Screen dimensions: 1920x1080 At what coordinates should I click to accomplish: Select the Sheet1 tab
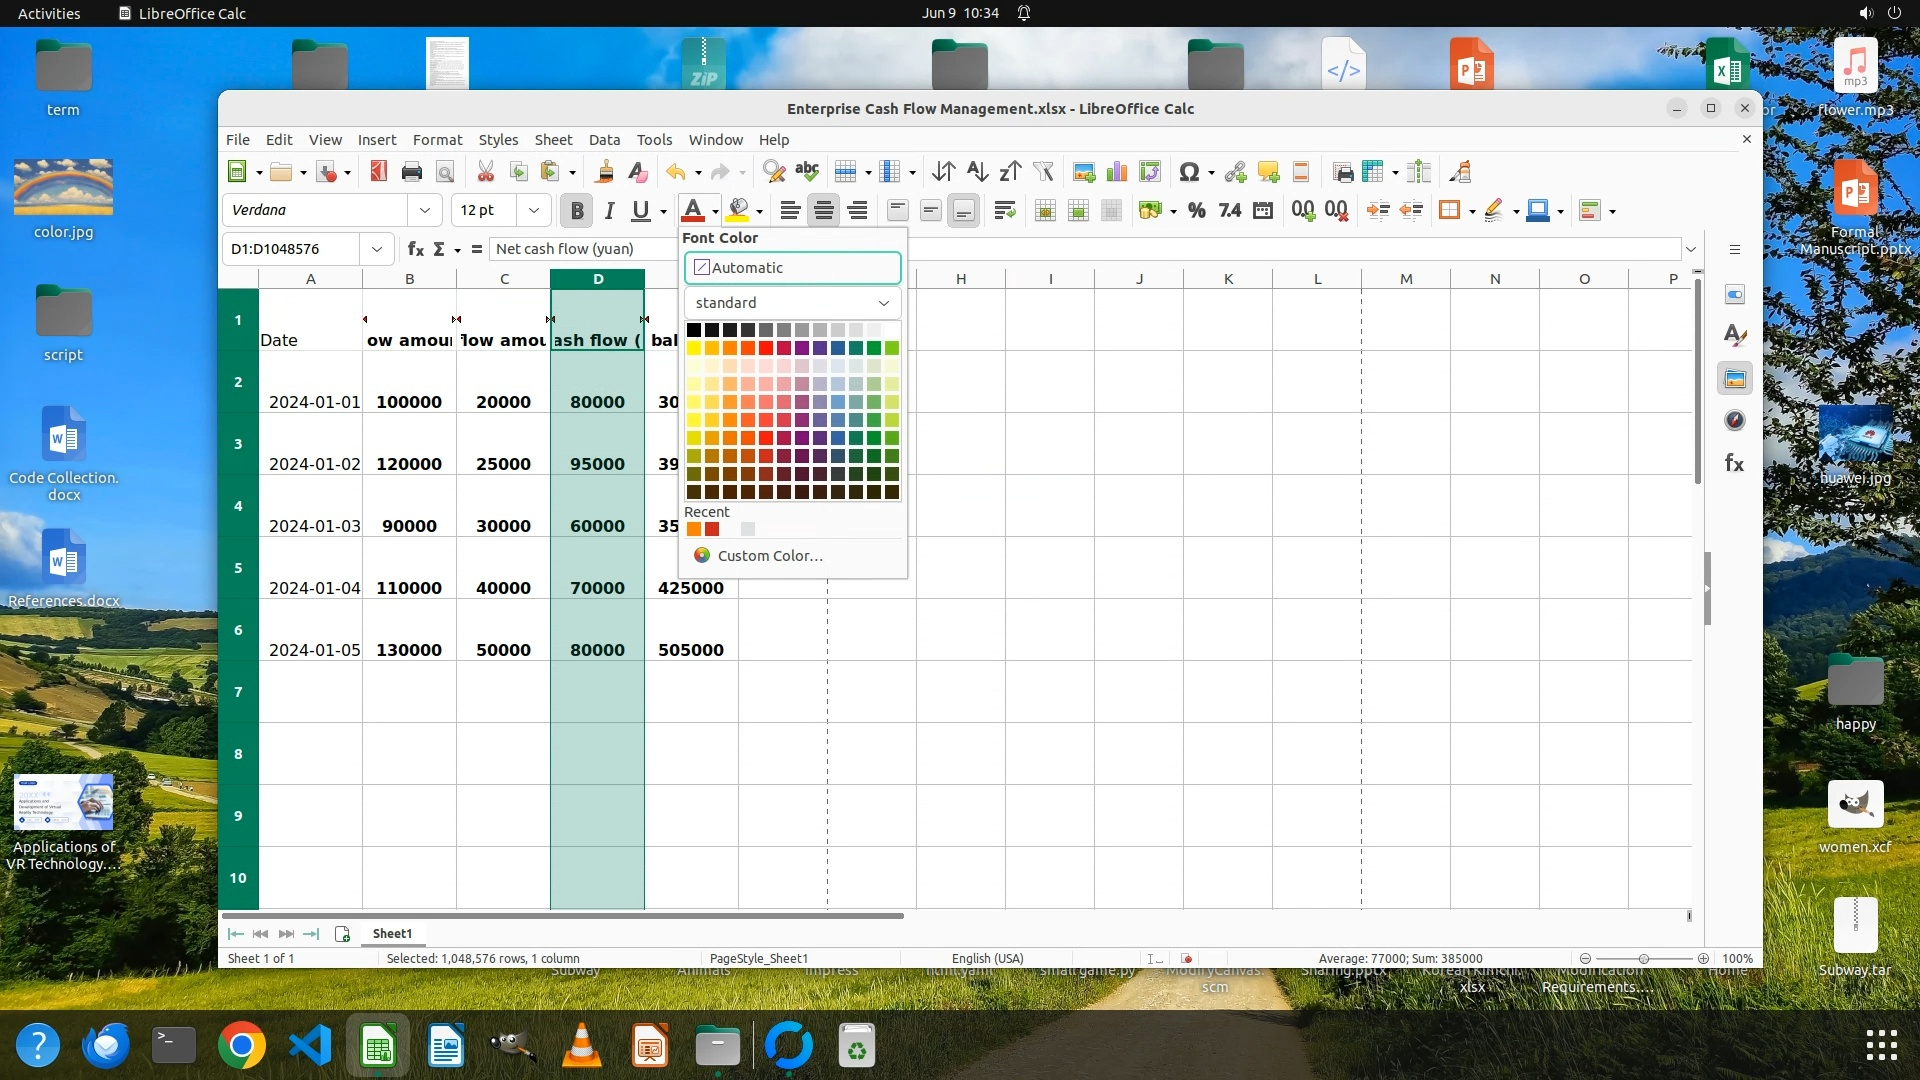tap(392, 933)
